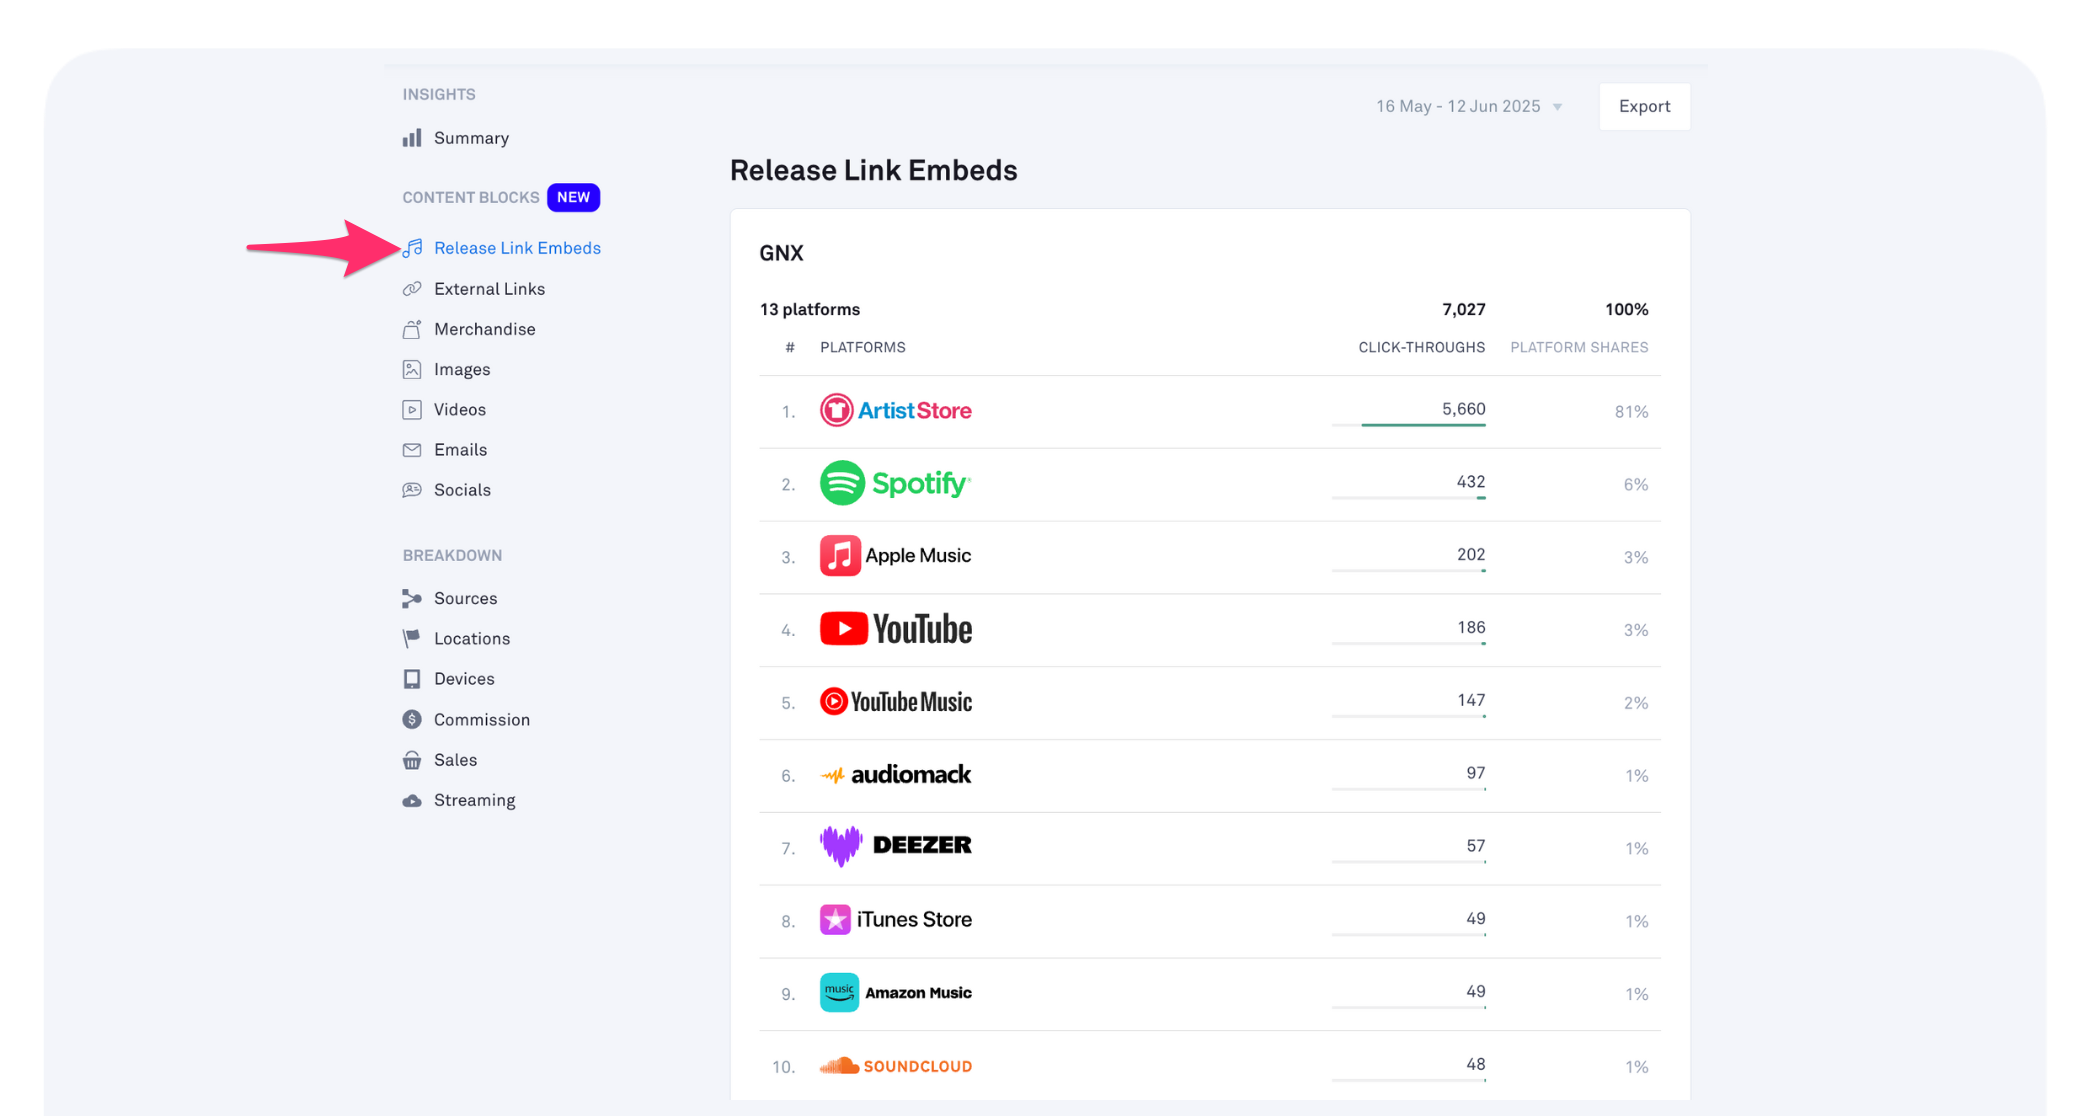Click the PLATFORM SHARES column header
Image resolution: width=2092 pixels, height=1116 pixels.
pyautogui.click(x=1579, y=347)
